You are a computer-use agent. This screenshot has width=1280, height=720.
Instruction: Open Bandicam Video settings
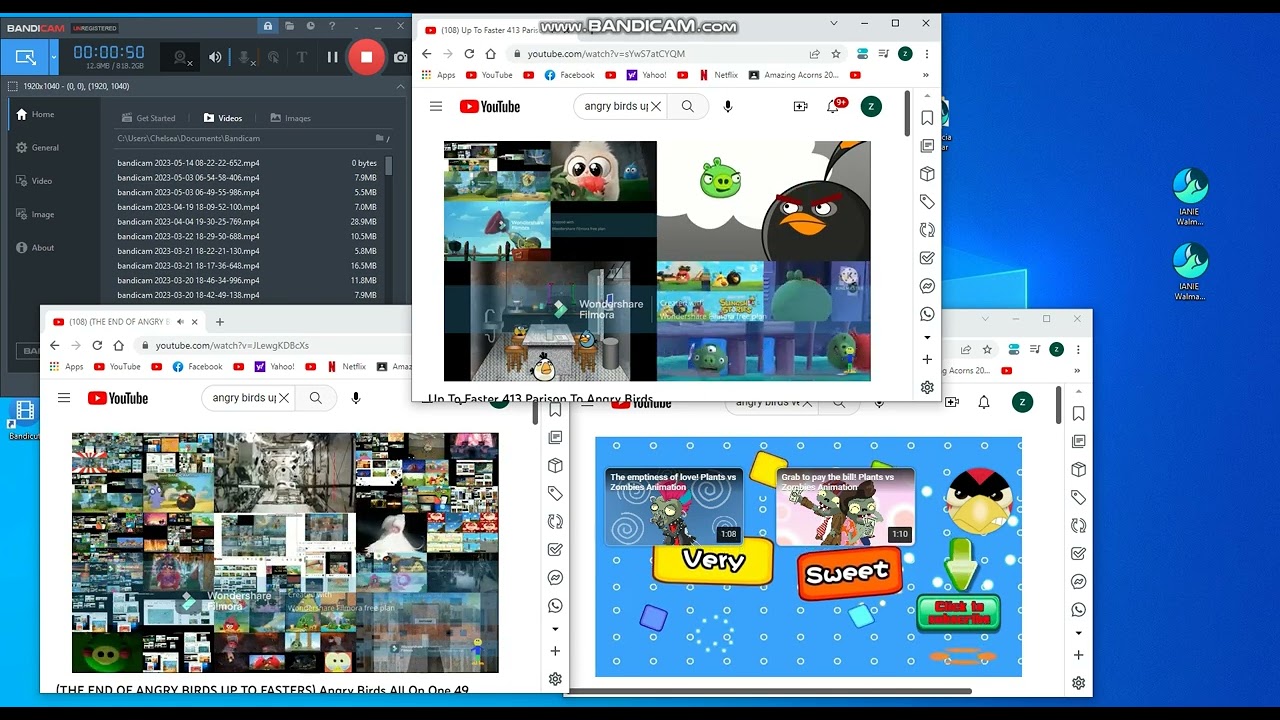point(41,181)
